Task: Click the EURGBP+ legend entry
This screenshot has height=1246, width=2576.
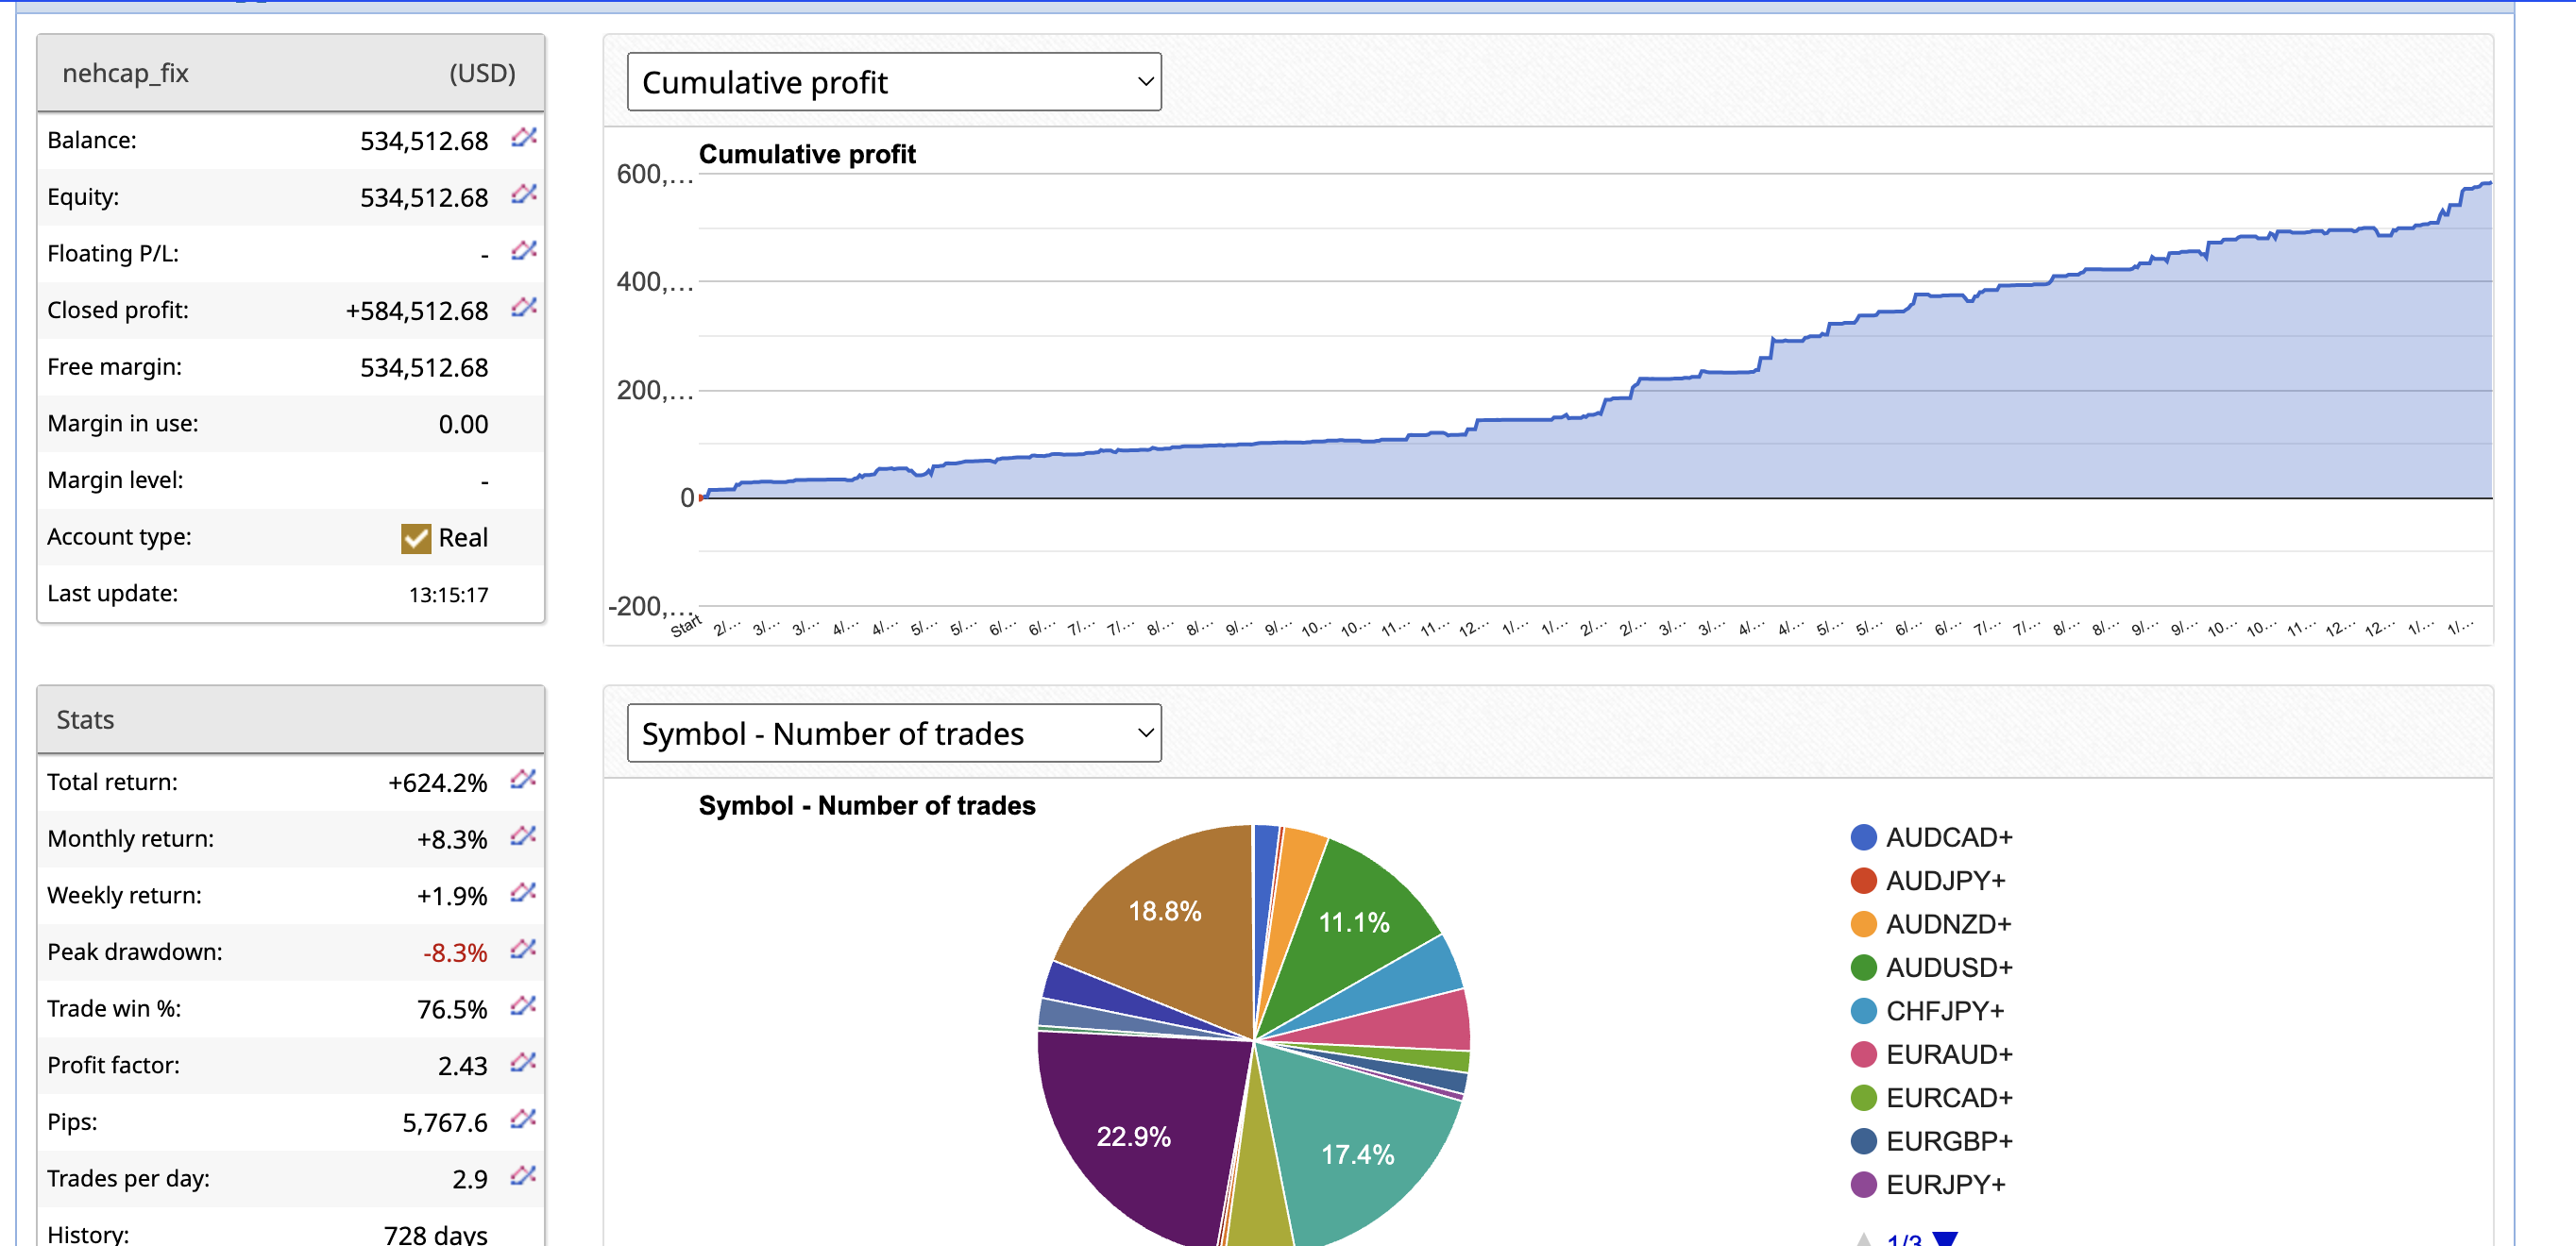Action: 1948,1141
